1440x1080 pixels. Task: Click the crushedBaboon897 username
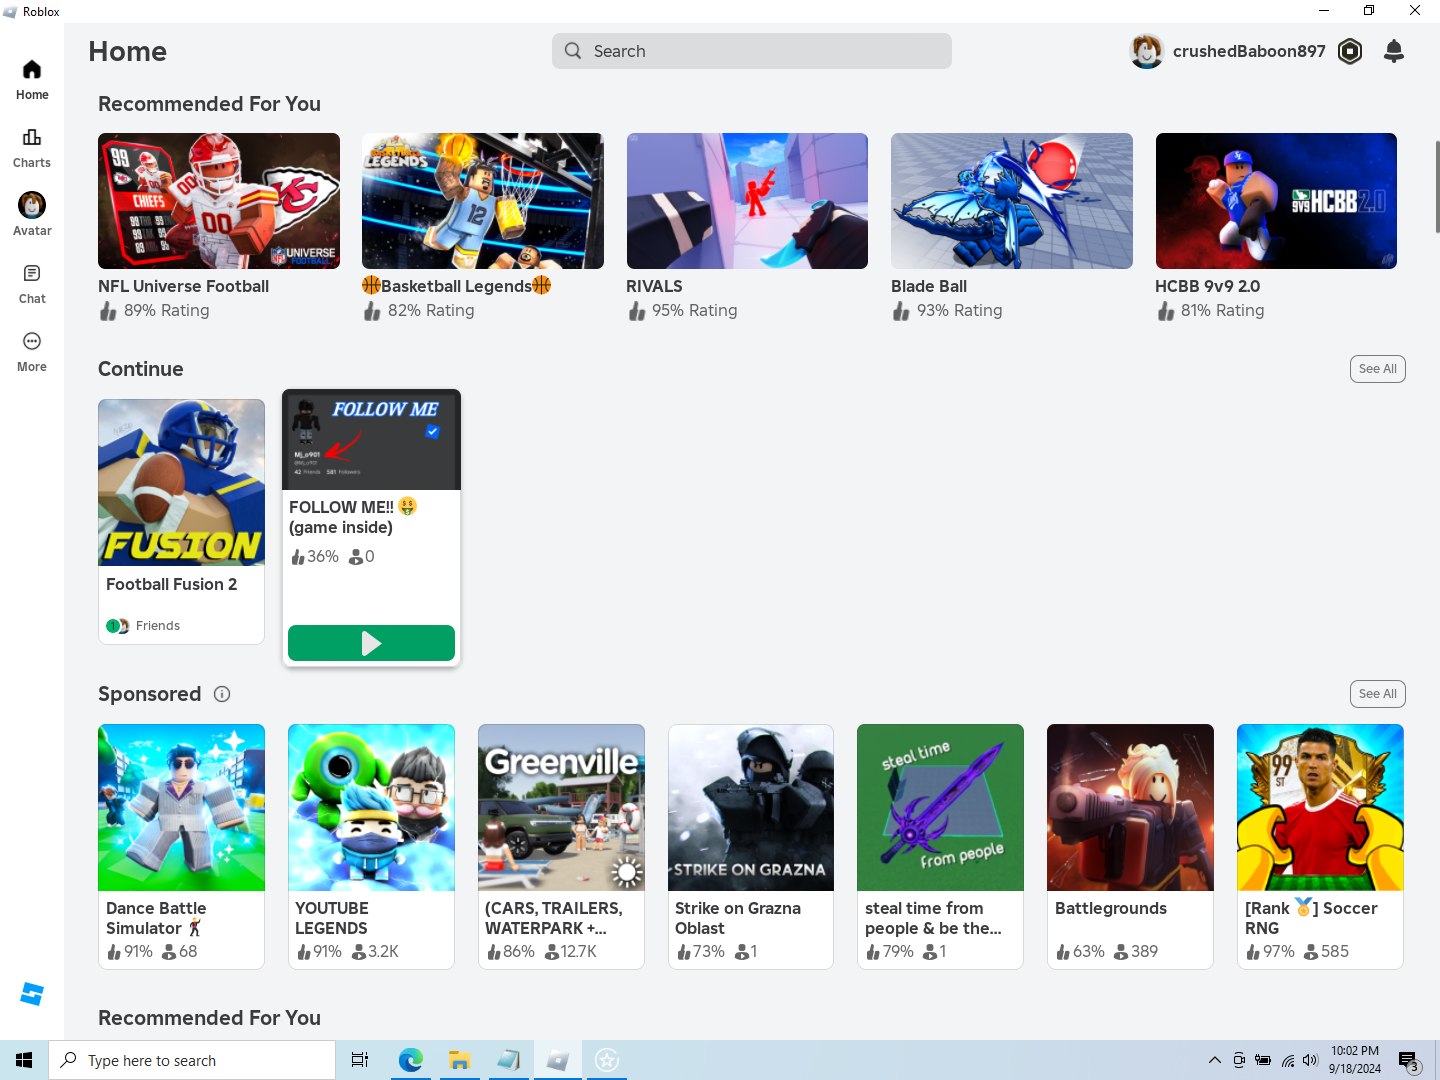pos(1249,51)
